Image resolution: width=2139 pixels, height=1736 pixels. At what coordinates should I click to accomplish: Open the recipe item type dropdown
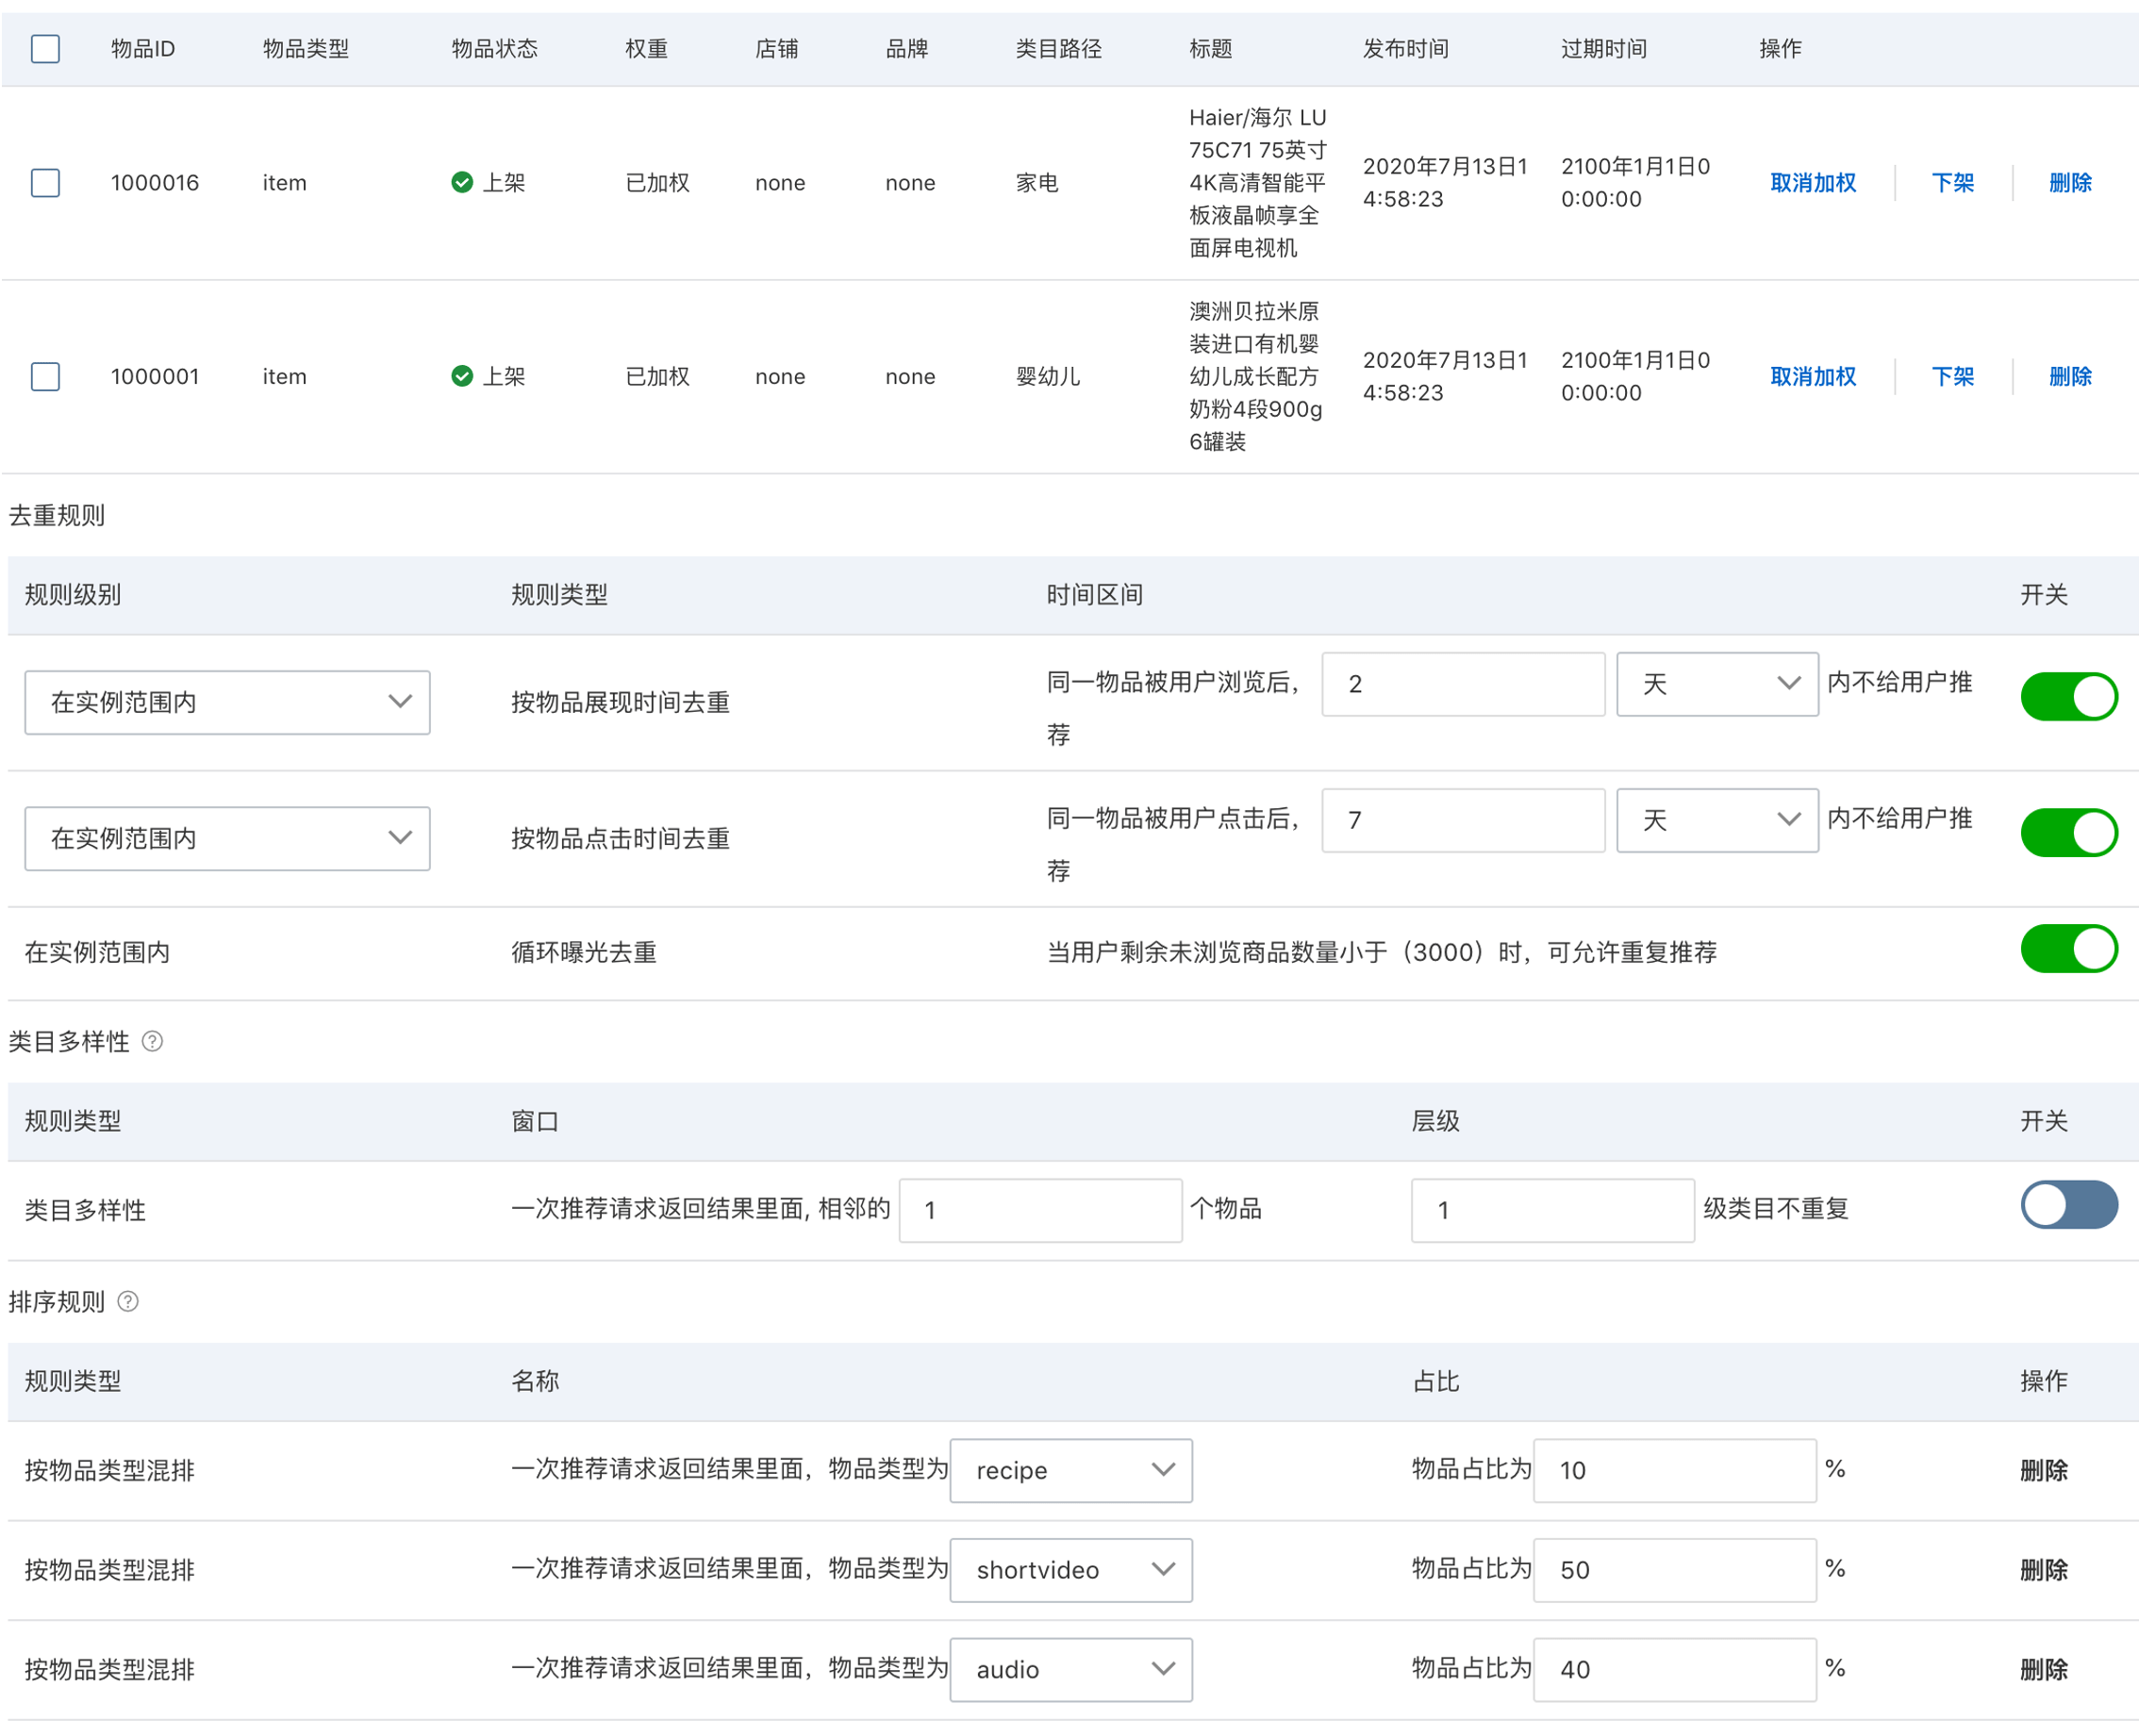click(x=1071, y=1470)
